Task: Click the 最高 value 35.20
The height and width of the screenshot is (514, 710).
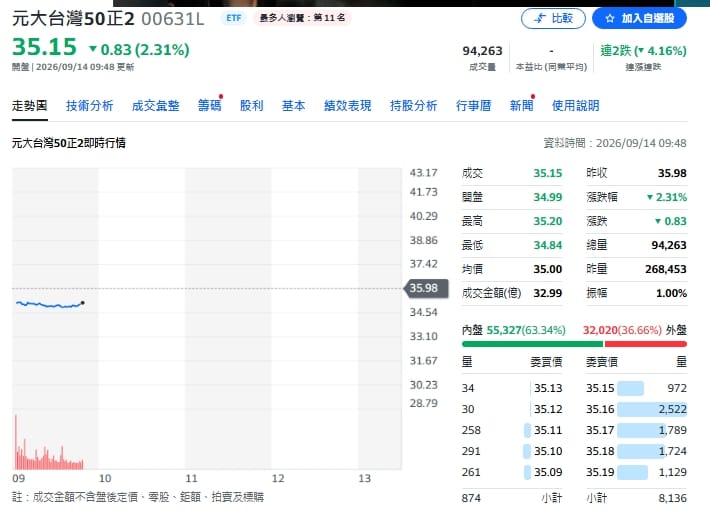Action: [x=547, y=221]
